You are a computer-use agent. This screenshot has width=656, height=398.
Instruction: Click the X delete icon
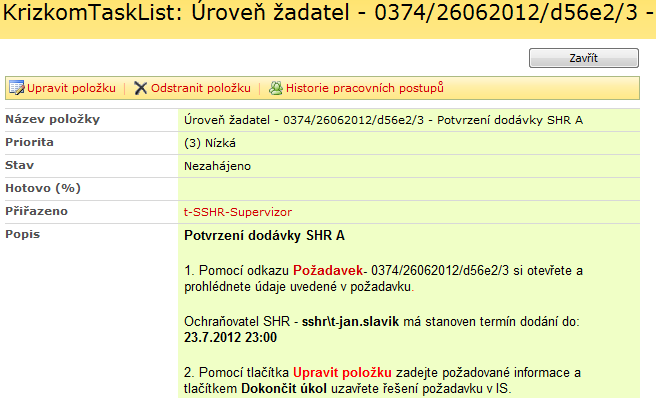(141, 88)
